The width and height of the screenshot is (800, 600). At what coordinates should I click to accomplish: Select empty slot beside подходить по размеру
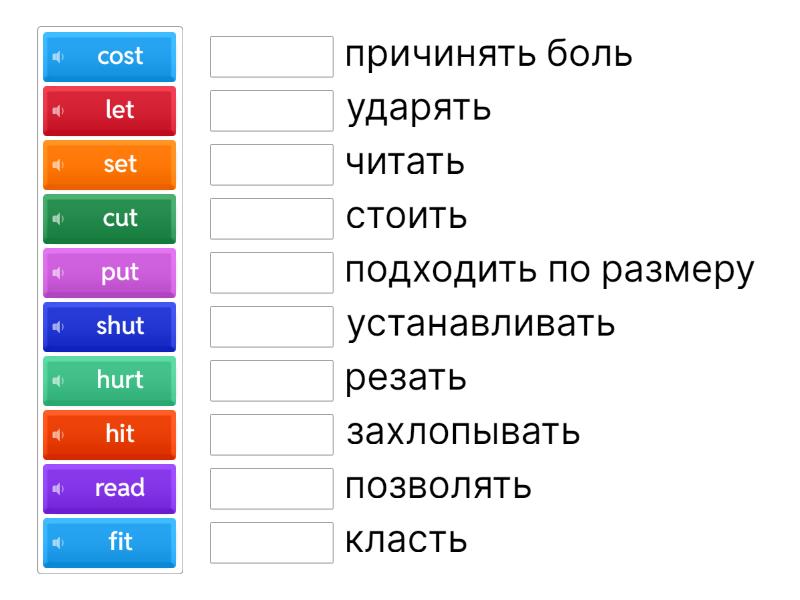pos(272,273)
